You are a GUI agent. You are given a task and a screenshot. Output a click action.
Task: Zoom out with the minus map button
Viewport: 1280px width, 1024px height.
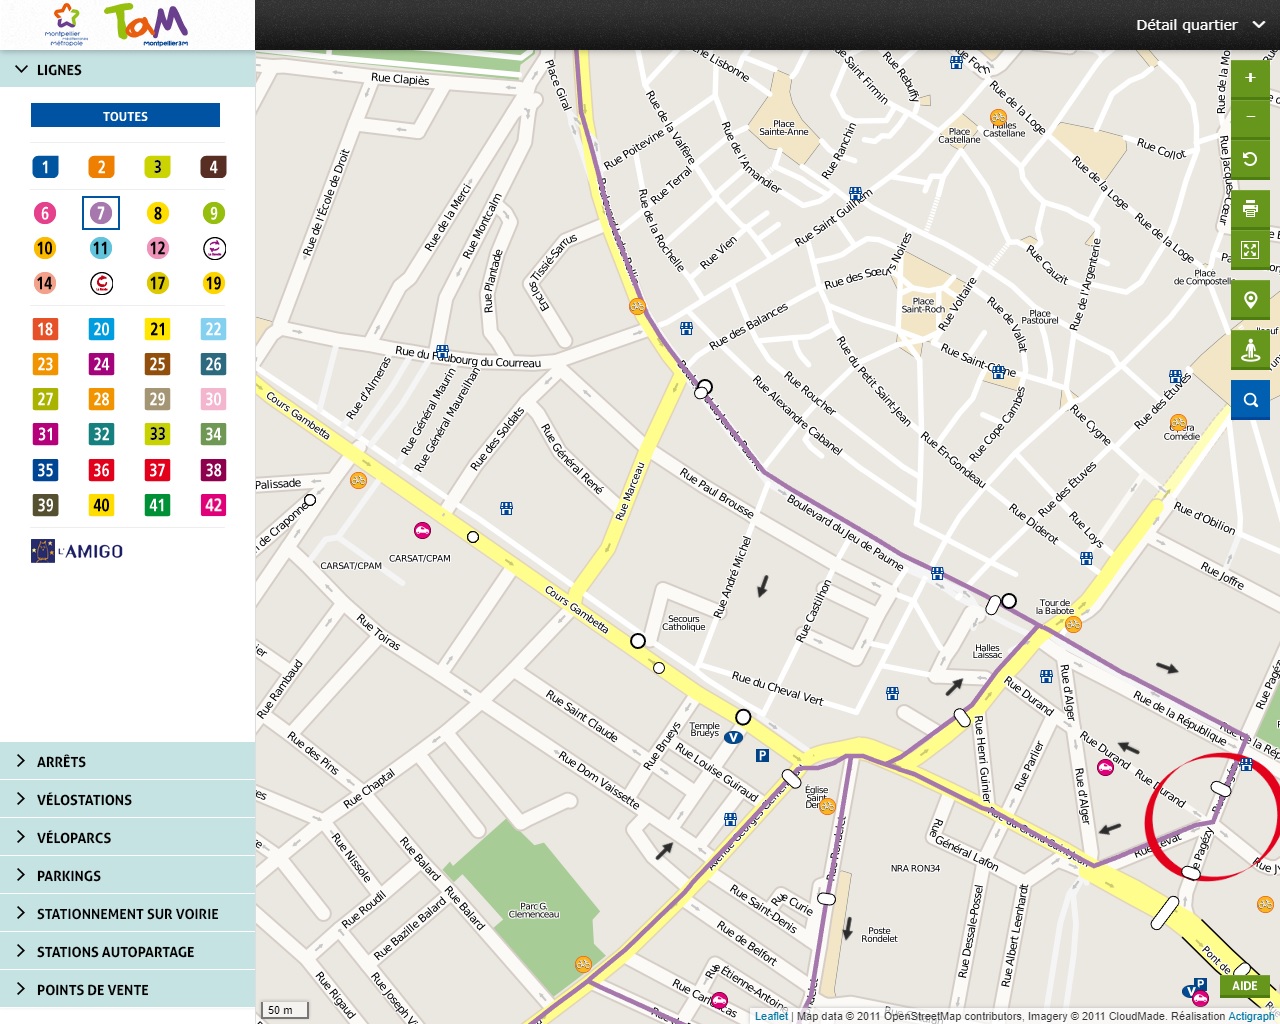click(1250, 117)
